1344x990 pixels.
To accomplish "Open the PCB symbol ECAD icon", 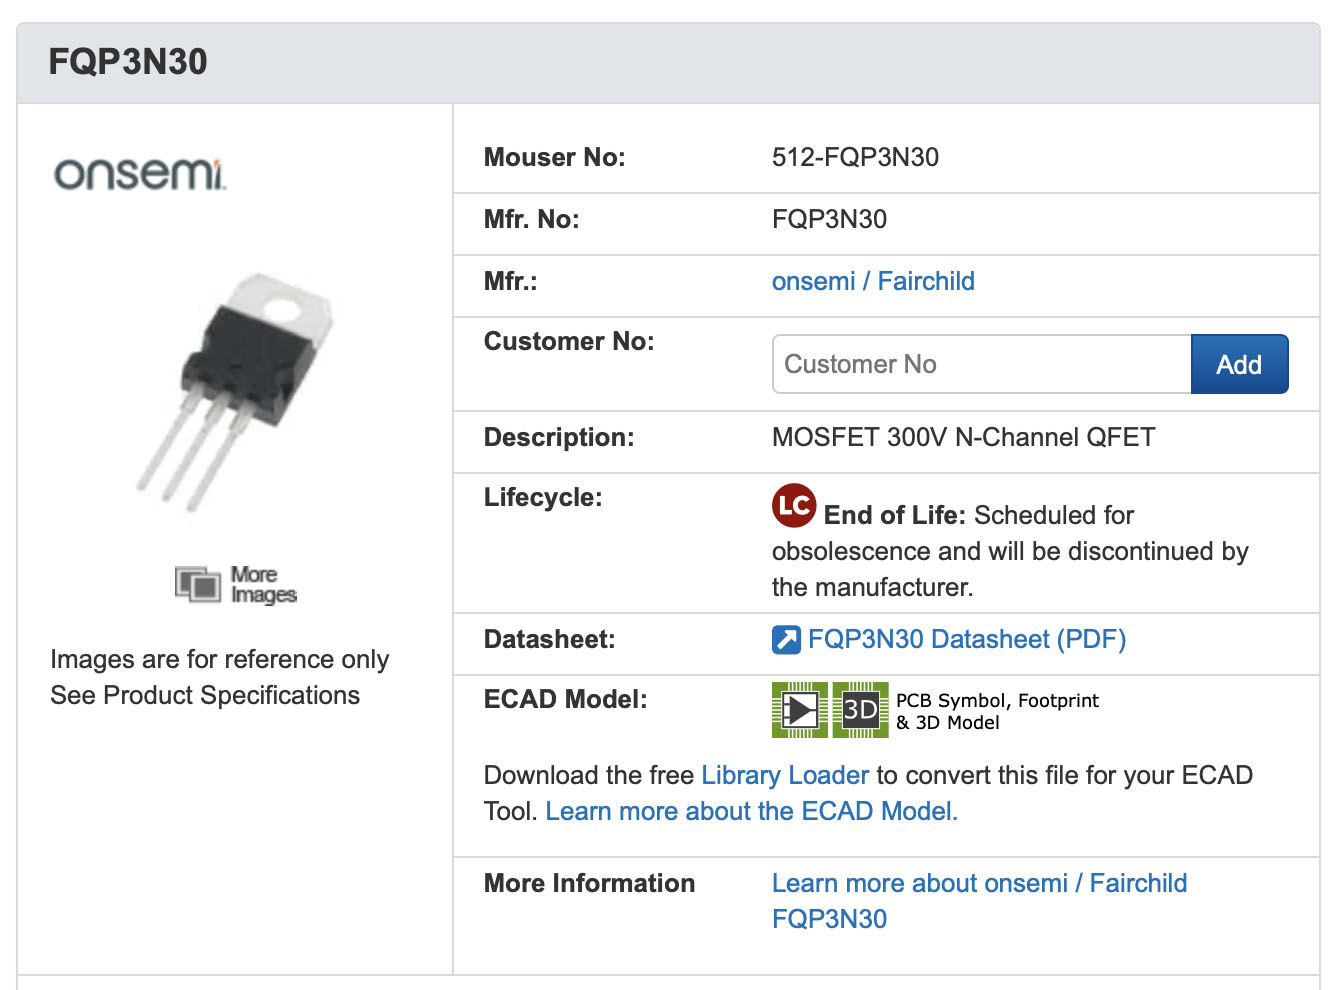I will pyautogui.click(x=800, y=710).
